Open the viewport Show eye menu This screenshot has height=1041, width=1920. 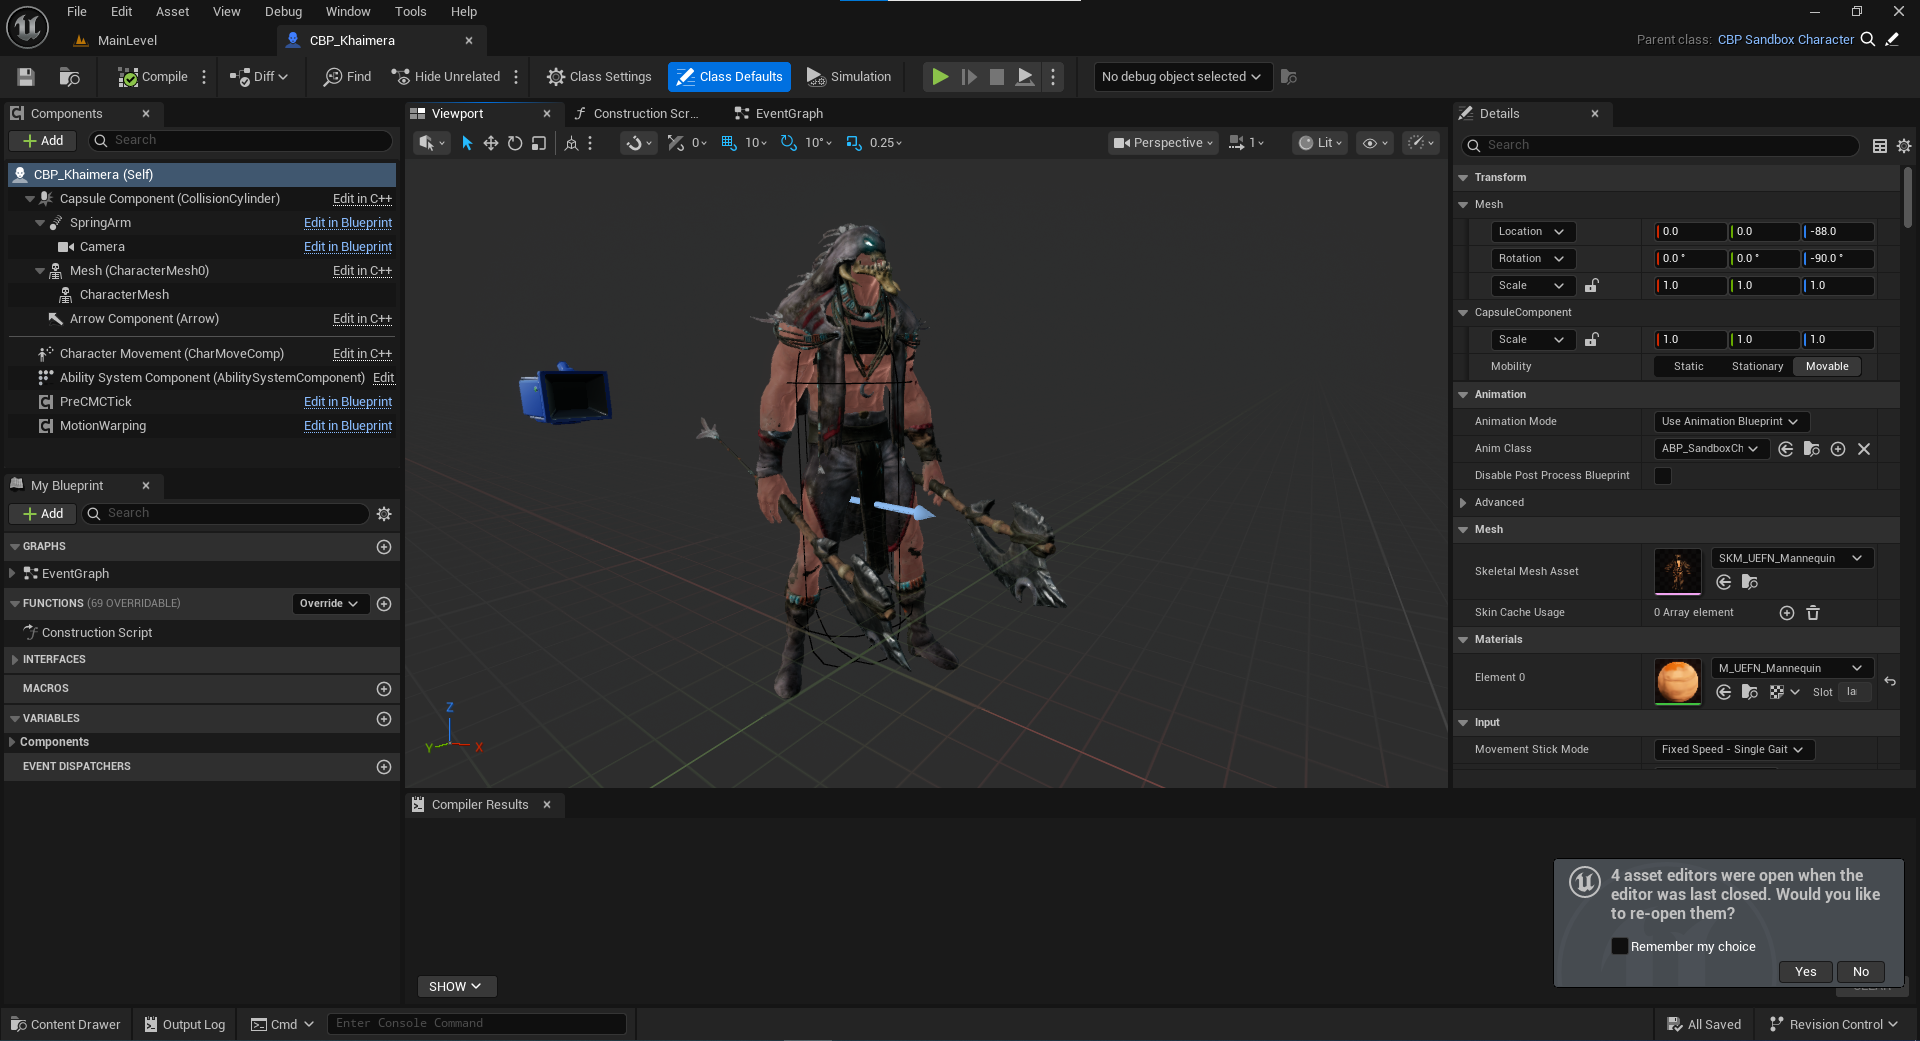pos(1375,143)
